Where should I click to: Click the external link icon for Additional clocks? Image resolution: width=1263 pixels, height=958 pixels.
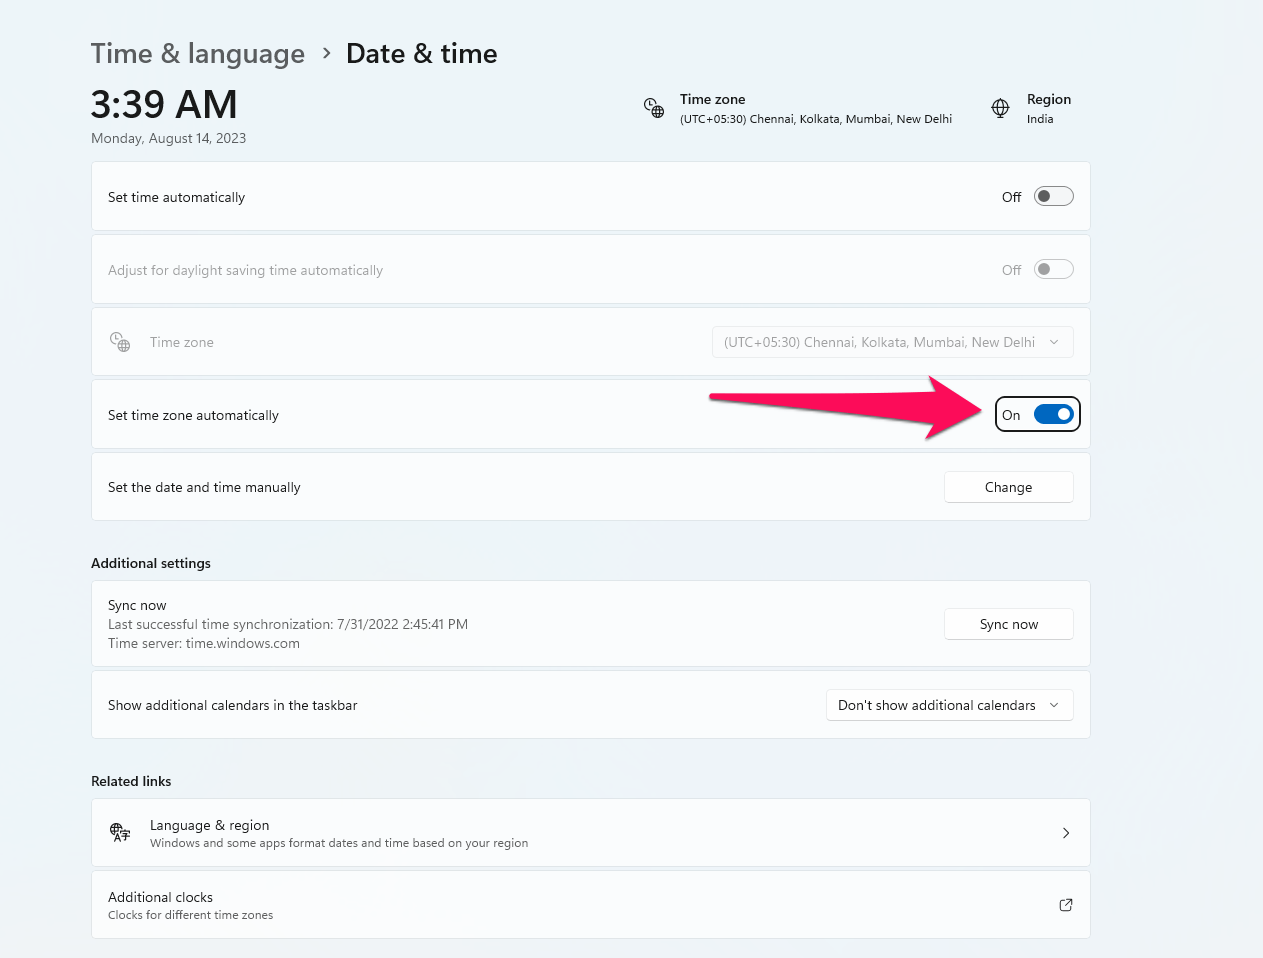point(1066,905)
